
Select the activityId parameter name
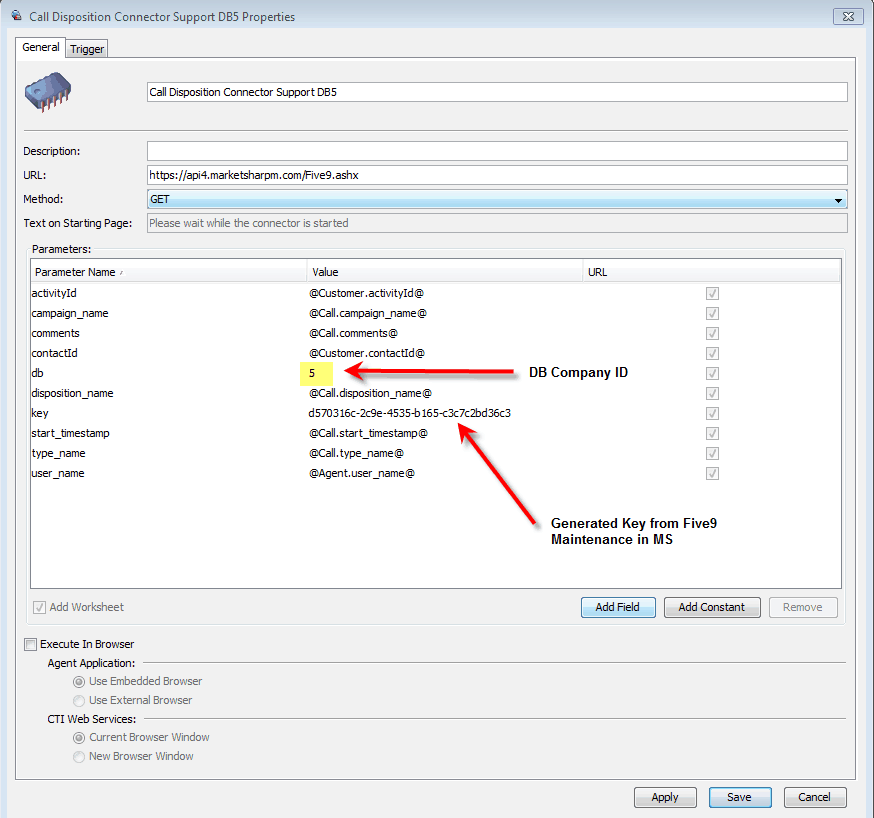(x=54, y=293)
